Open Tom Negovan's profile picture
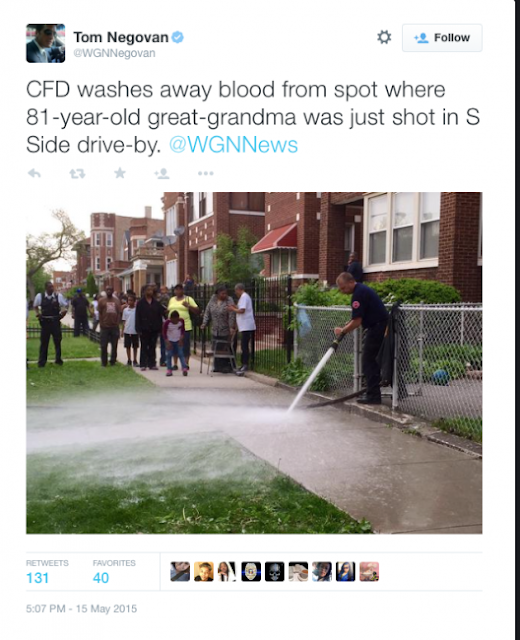Screen dimensions: 520x640 [x=45, y=43]
